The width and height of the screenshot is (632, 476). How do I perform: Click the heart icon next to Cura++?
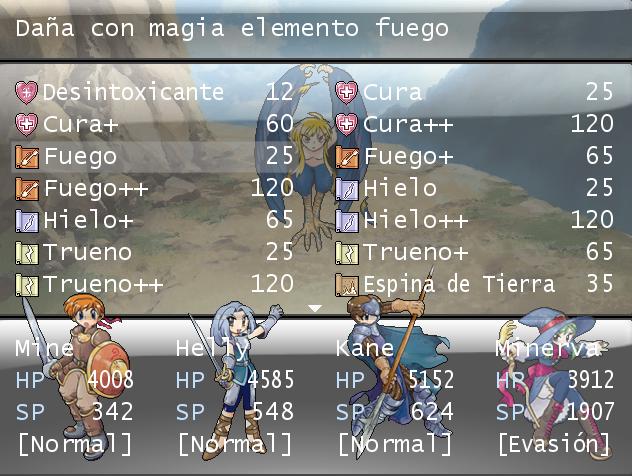347,124
